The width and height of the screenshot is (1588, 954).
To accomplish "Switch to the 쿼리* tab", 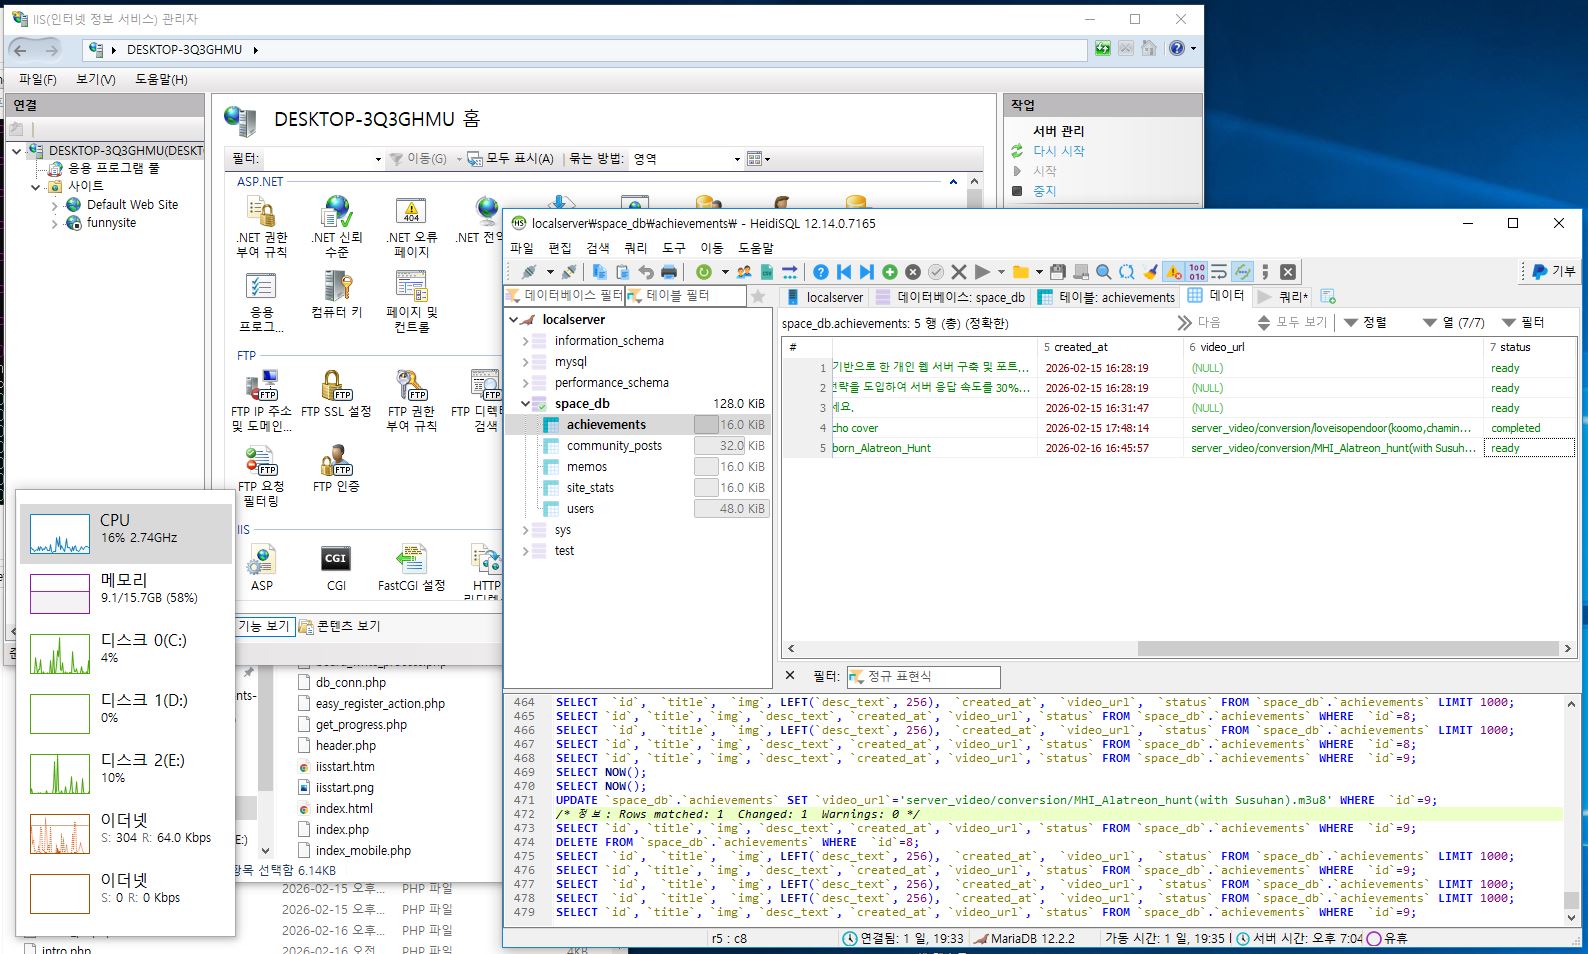I will 1283,297.
